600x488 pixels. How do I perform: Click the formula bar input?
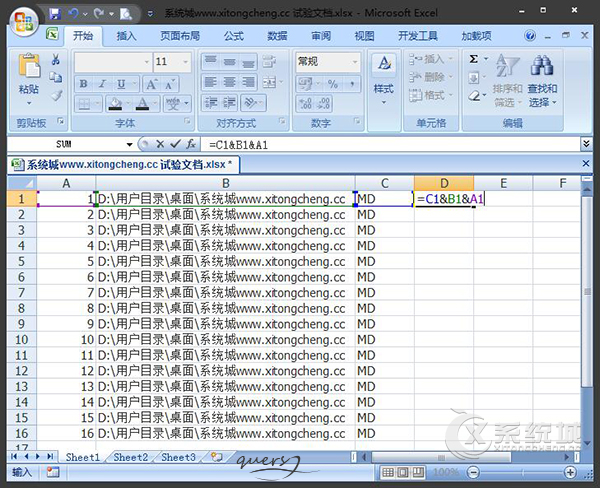click(x=391, y=145)
